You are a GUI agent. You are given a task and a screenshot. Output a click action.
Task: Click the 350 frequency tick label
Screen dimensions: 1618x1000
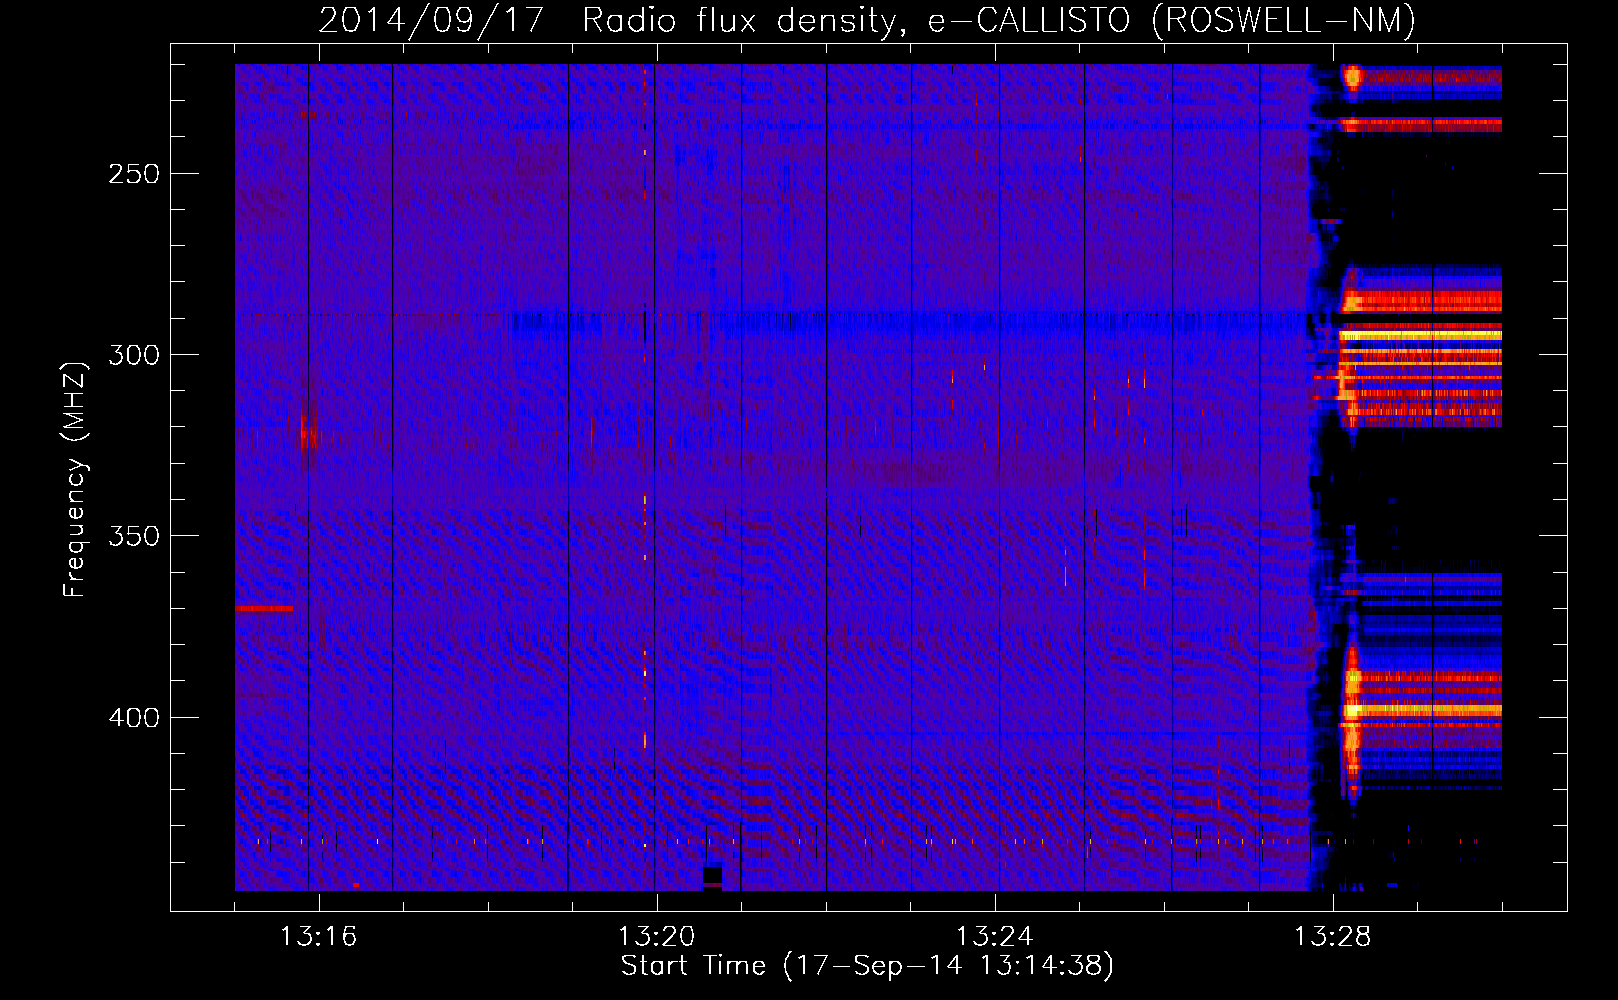[x=134, y=536]
